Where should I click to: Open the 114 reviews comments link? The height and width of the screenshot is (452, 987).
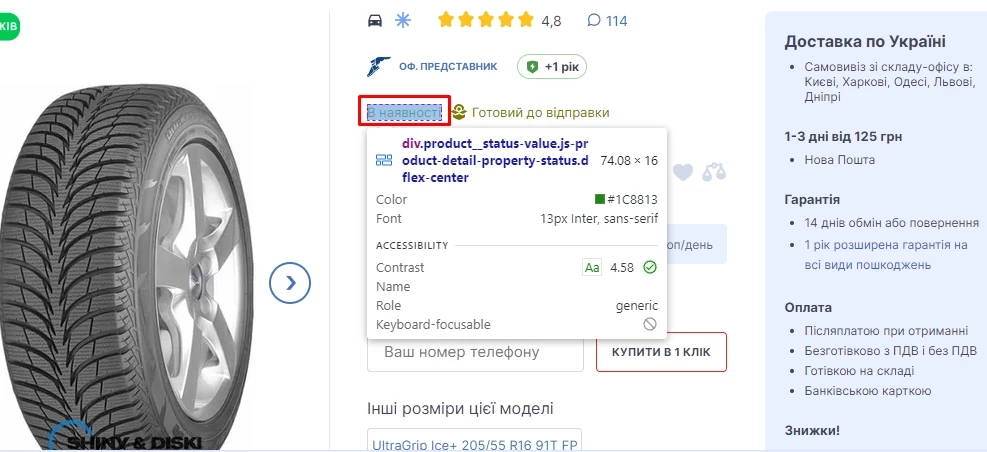point(607,21)
